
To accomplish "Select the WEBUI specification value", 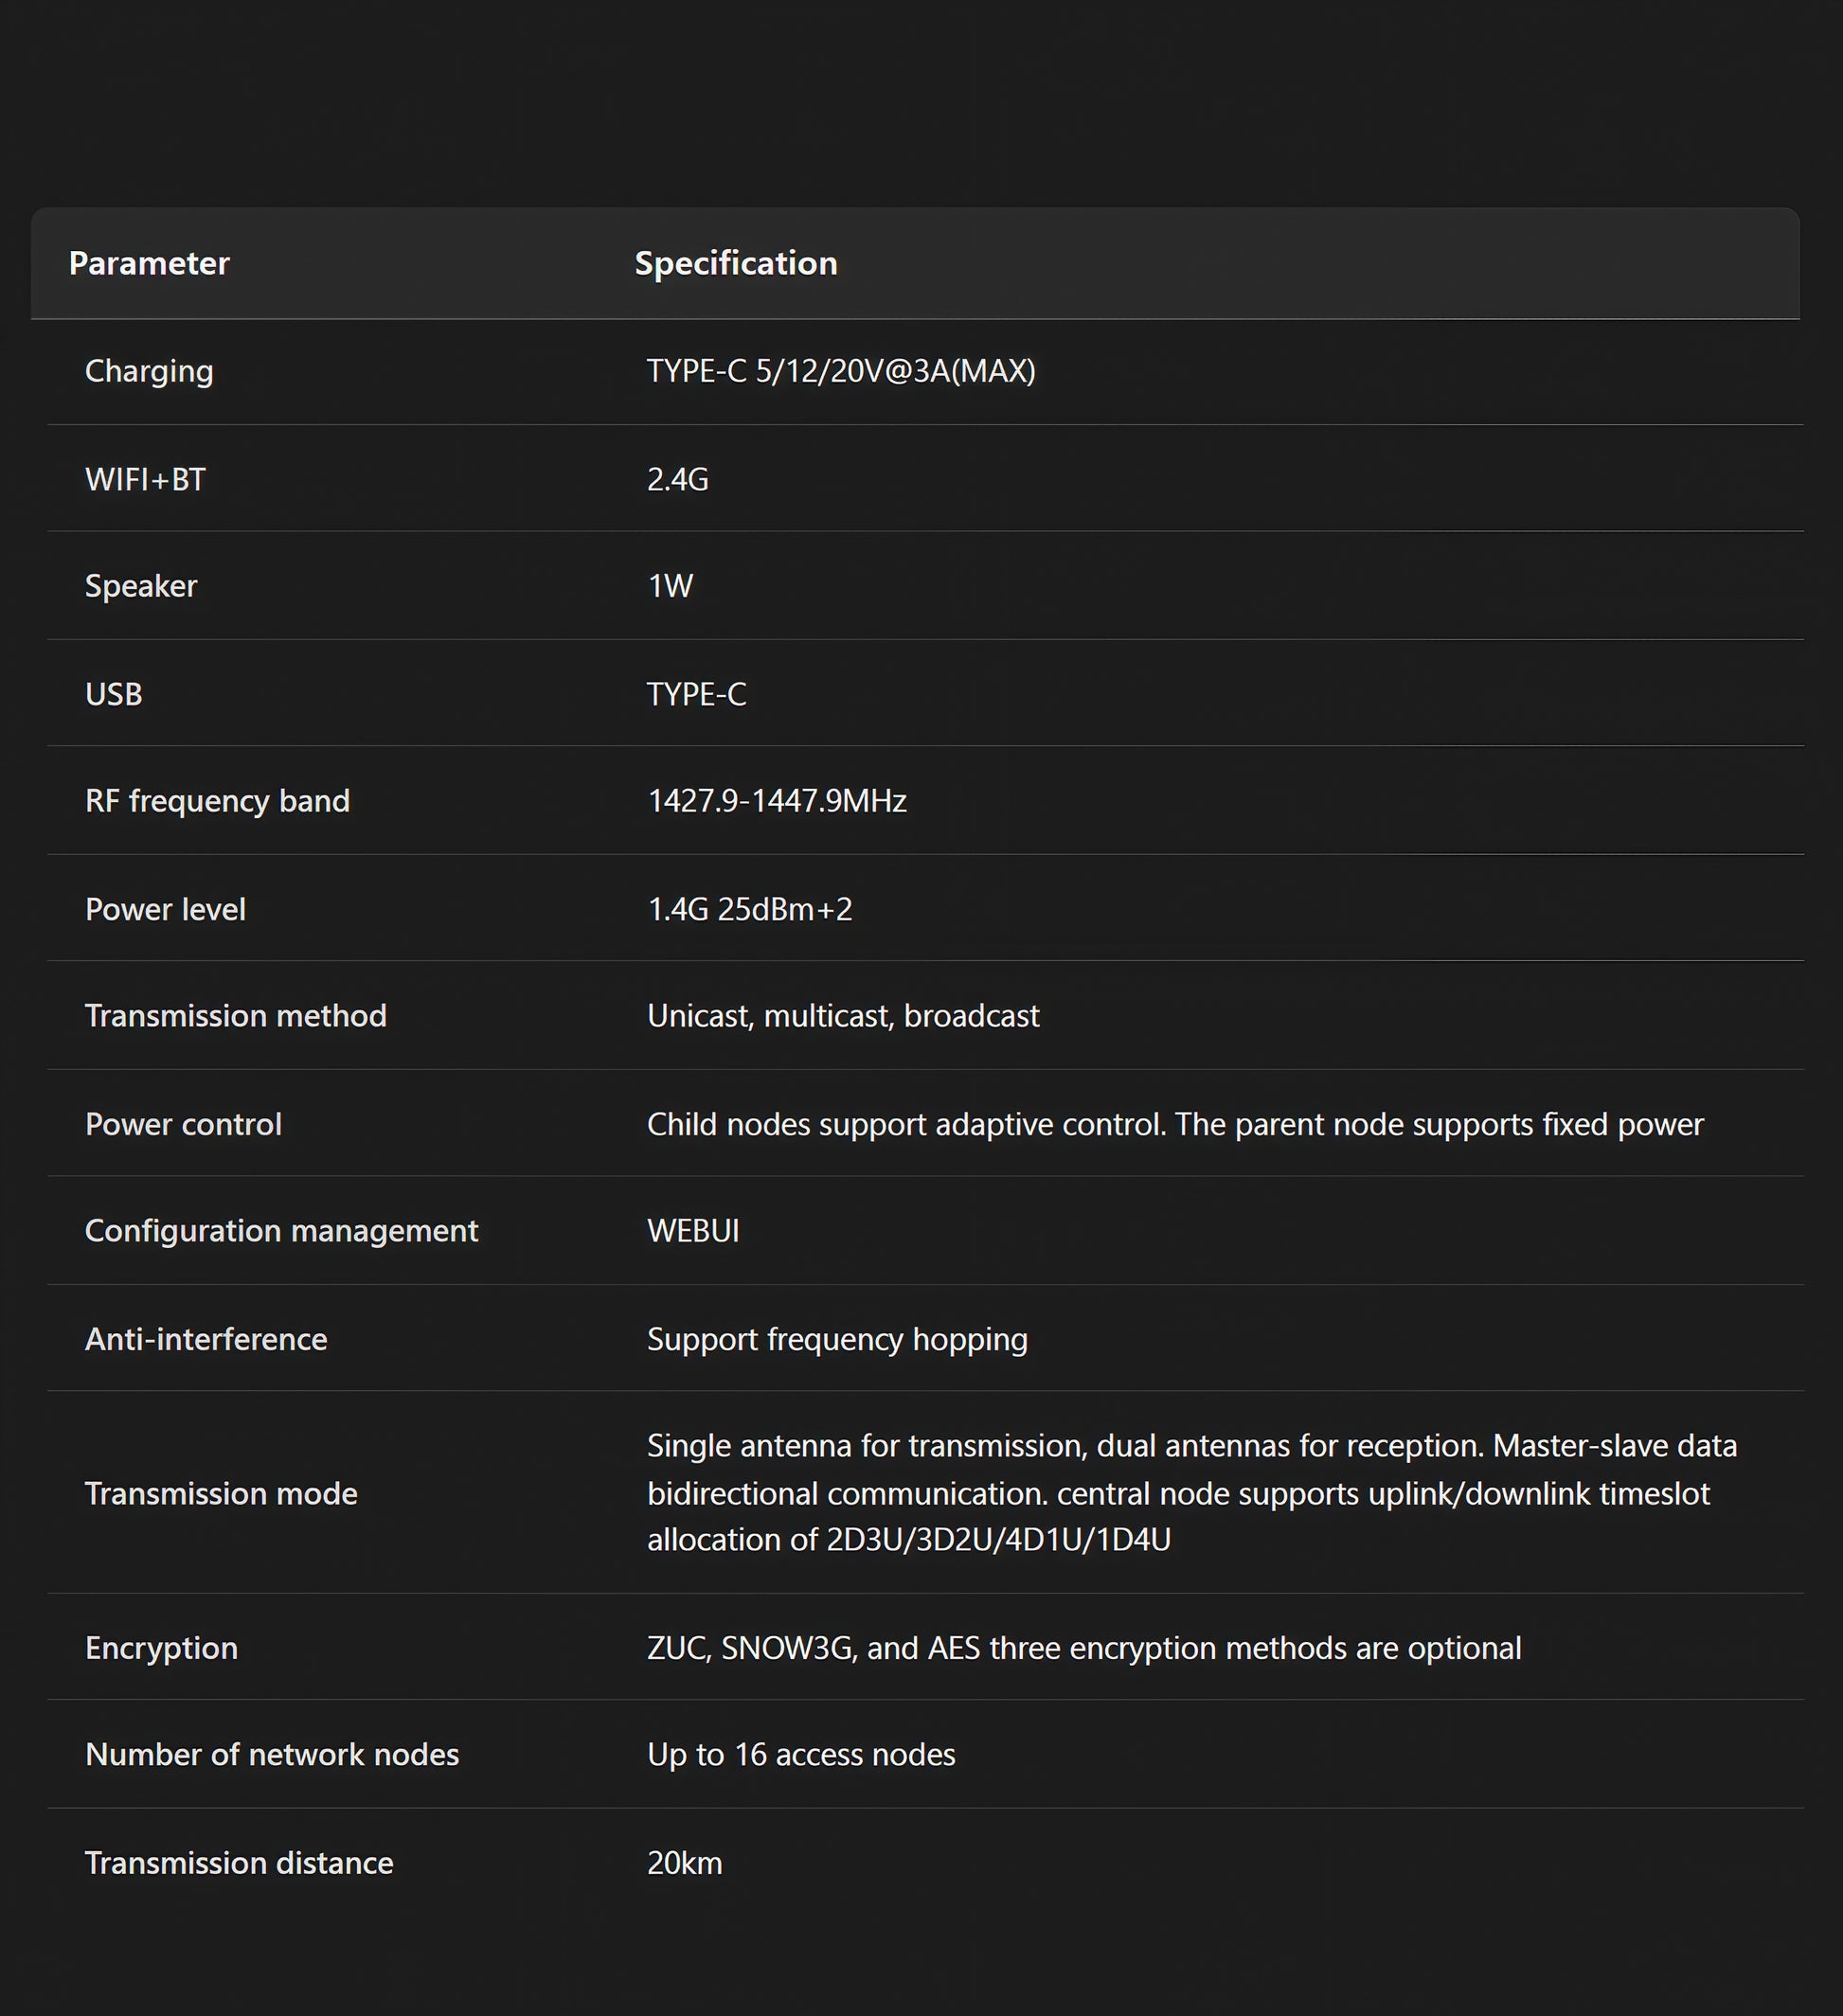I will click(x=693, y=1231).
